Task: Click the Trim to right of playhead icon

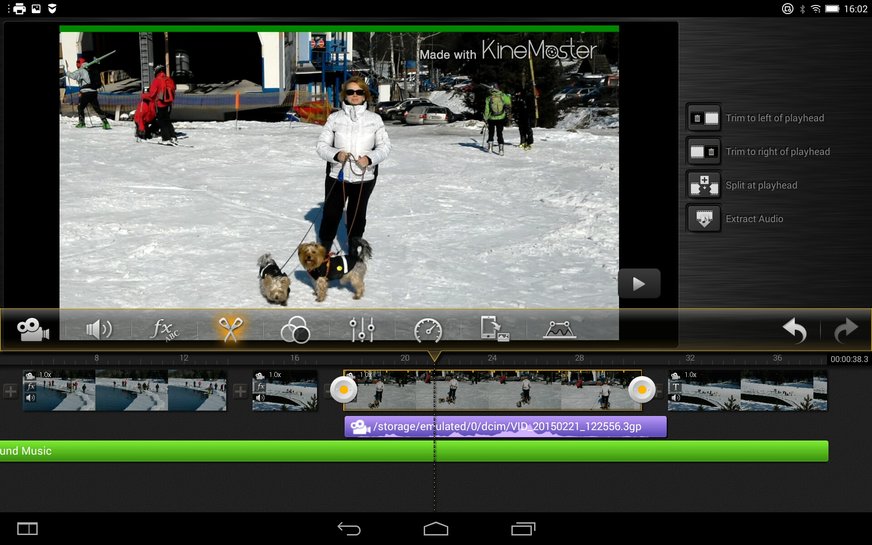Action: (x=703, y=151)
